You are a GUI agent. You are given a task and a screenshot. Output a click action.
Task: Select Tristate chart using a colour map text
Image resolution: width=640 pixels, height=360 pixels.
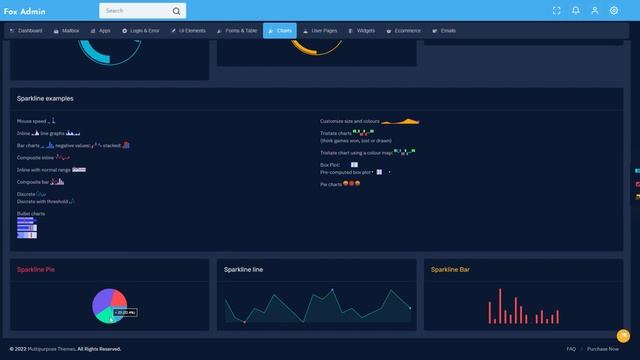(x=356, y=153)
